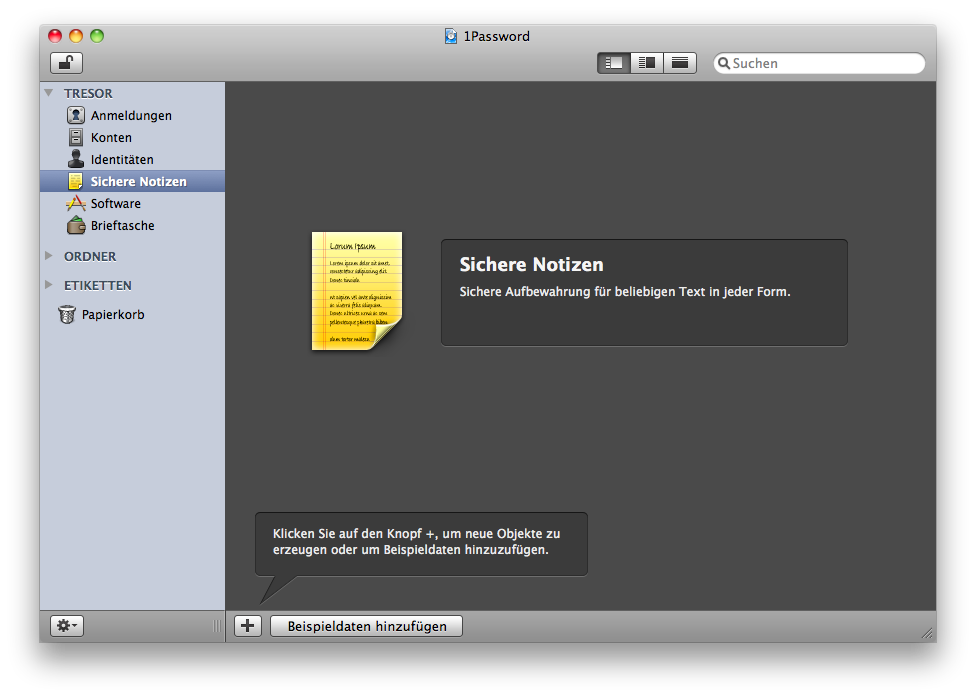976x697 pixels.
Task: Select Sichere Notizen in the sidebar
Action: pyautogui.click(x=138, y=181)
